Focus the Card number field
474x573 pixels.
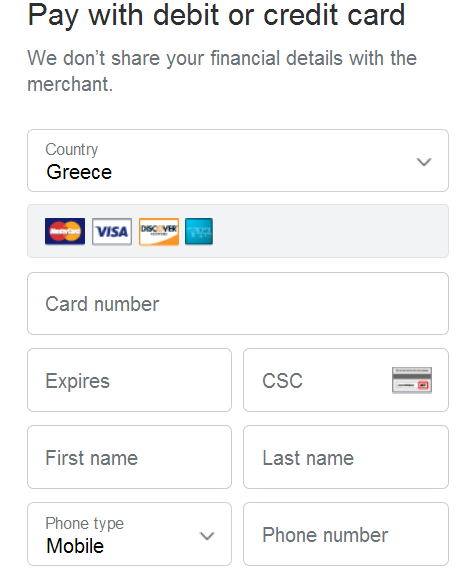tap(238, 303)
